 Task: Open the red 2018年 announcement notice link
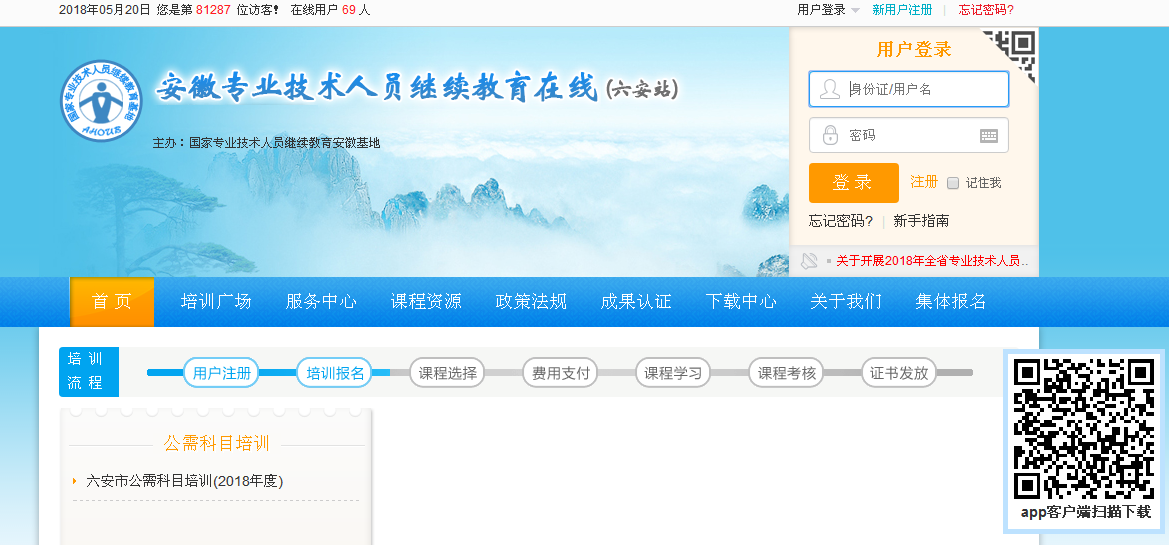tap(932, 261)
